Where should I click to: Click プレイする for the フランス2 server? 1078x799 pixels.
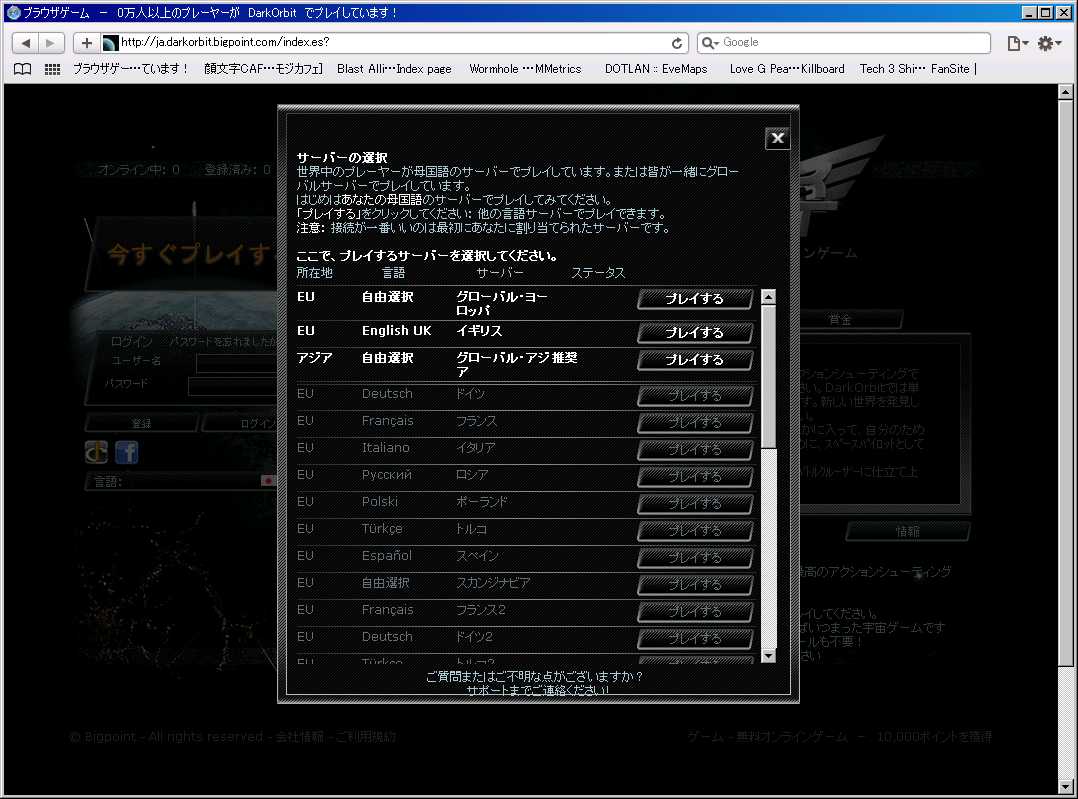coord(694,611)
